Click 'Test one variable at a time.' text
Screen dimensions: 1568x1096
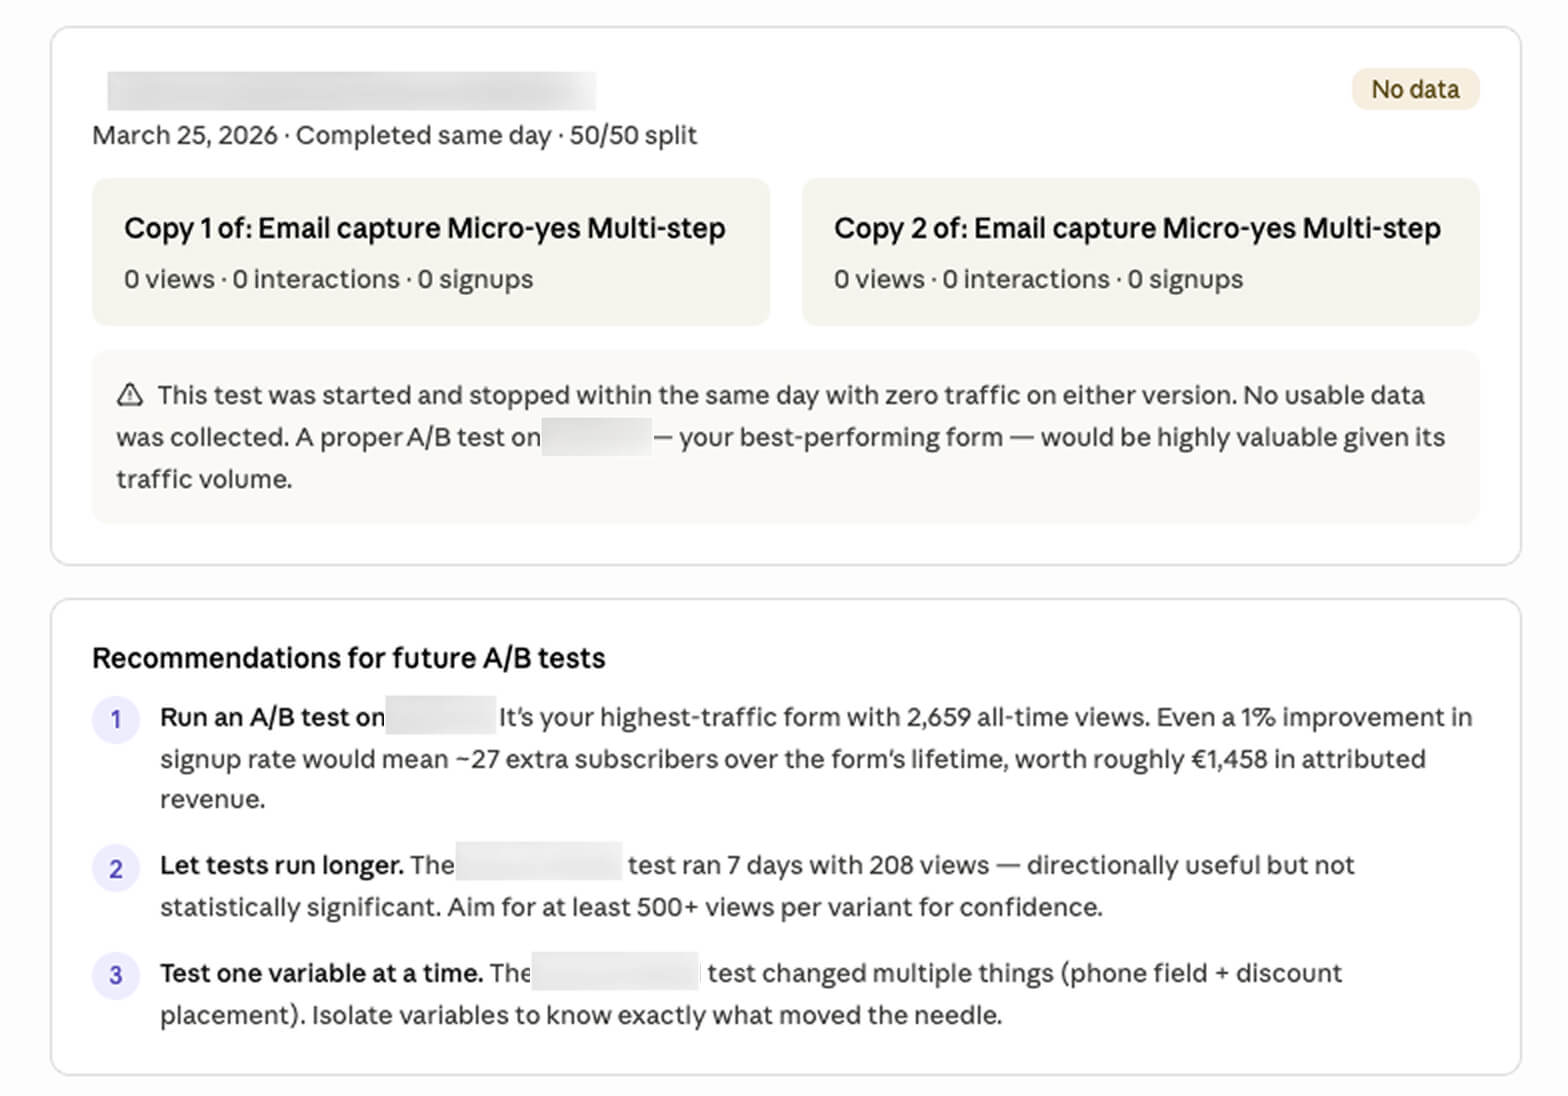pyautogui.click(x=322, y=973)
